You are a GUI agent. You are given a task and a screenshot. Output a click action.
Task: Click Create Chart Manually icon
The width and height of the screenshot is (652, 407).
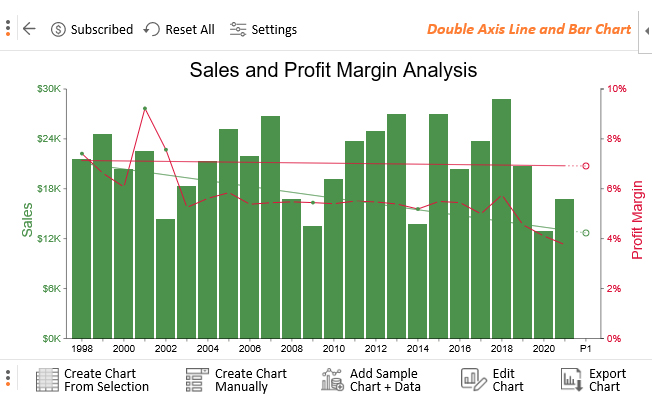click(197, 380)
